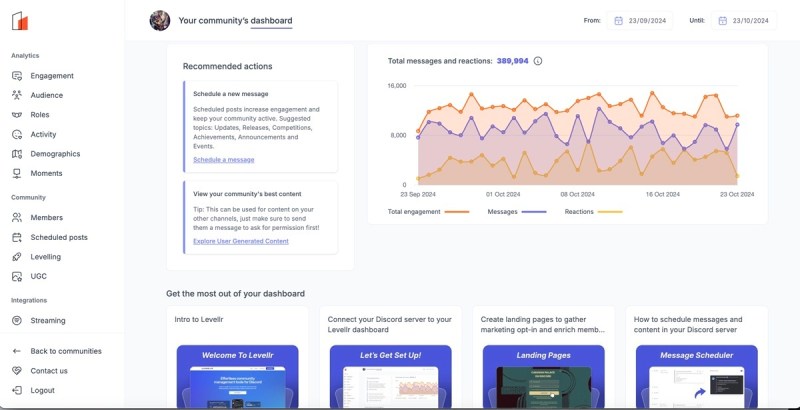Open the Contact us link
This screenshot has height=410, width=800.
point(49,371)
